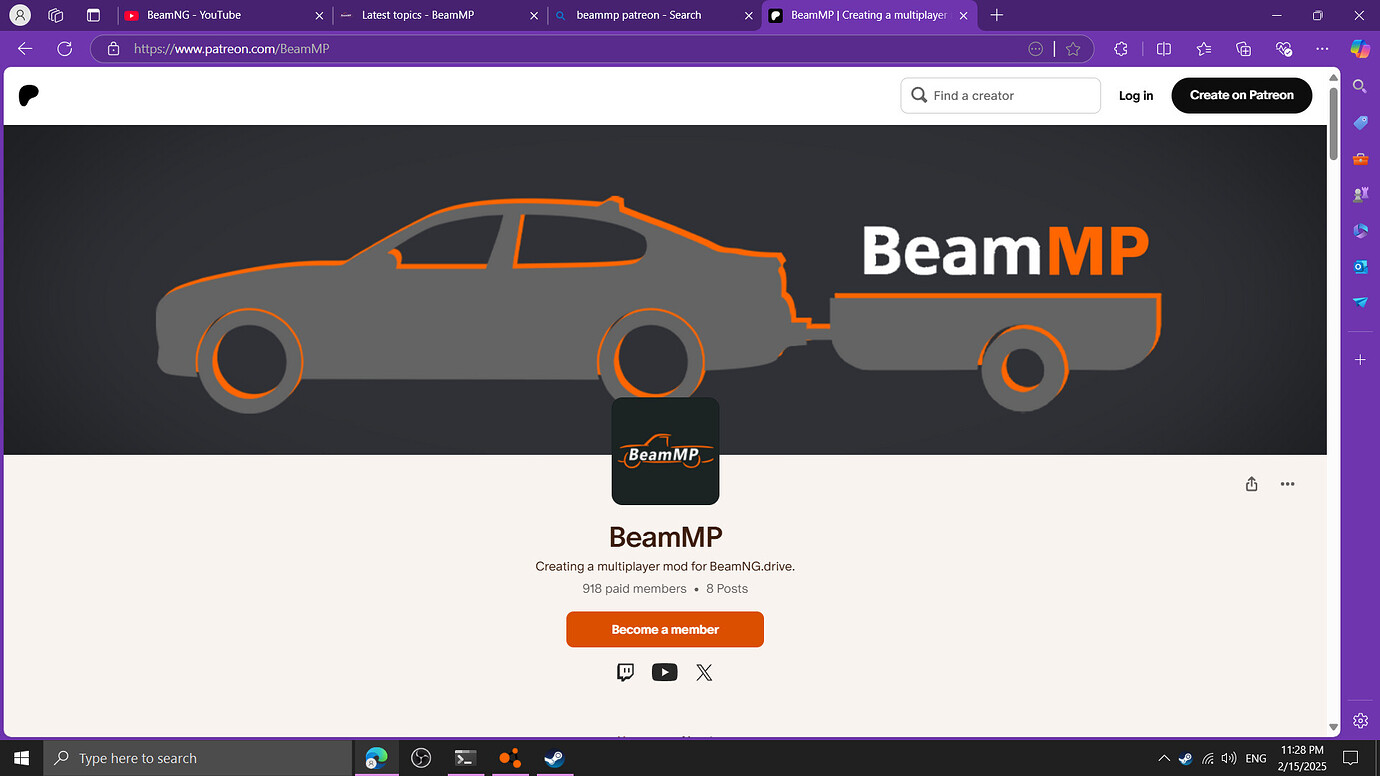Click the browser back arrow
Image resolution: width=1380 pixels, height=776 pixels.
click(25, 49)
